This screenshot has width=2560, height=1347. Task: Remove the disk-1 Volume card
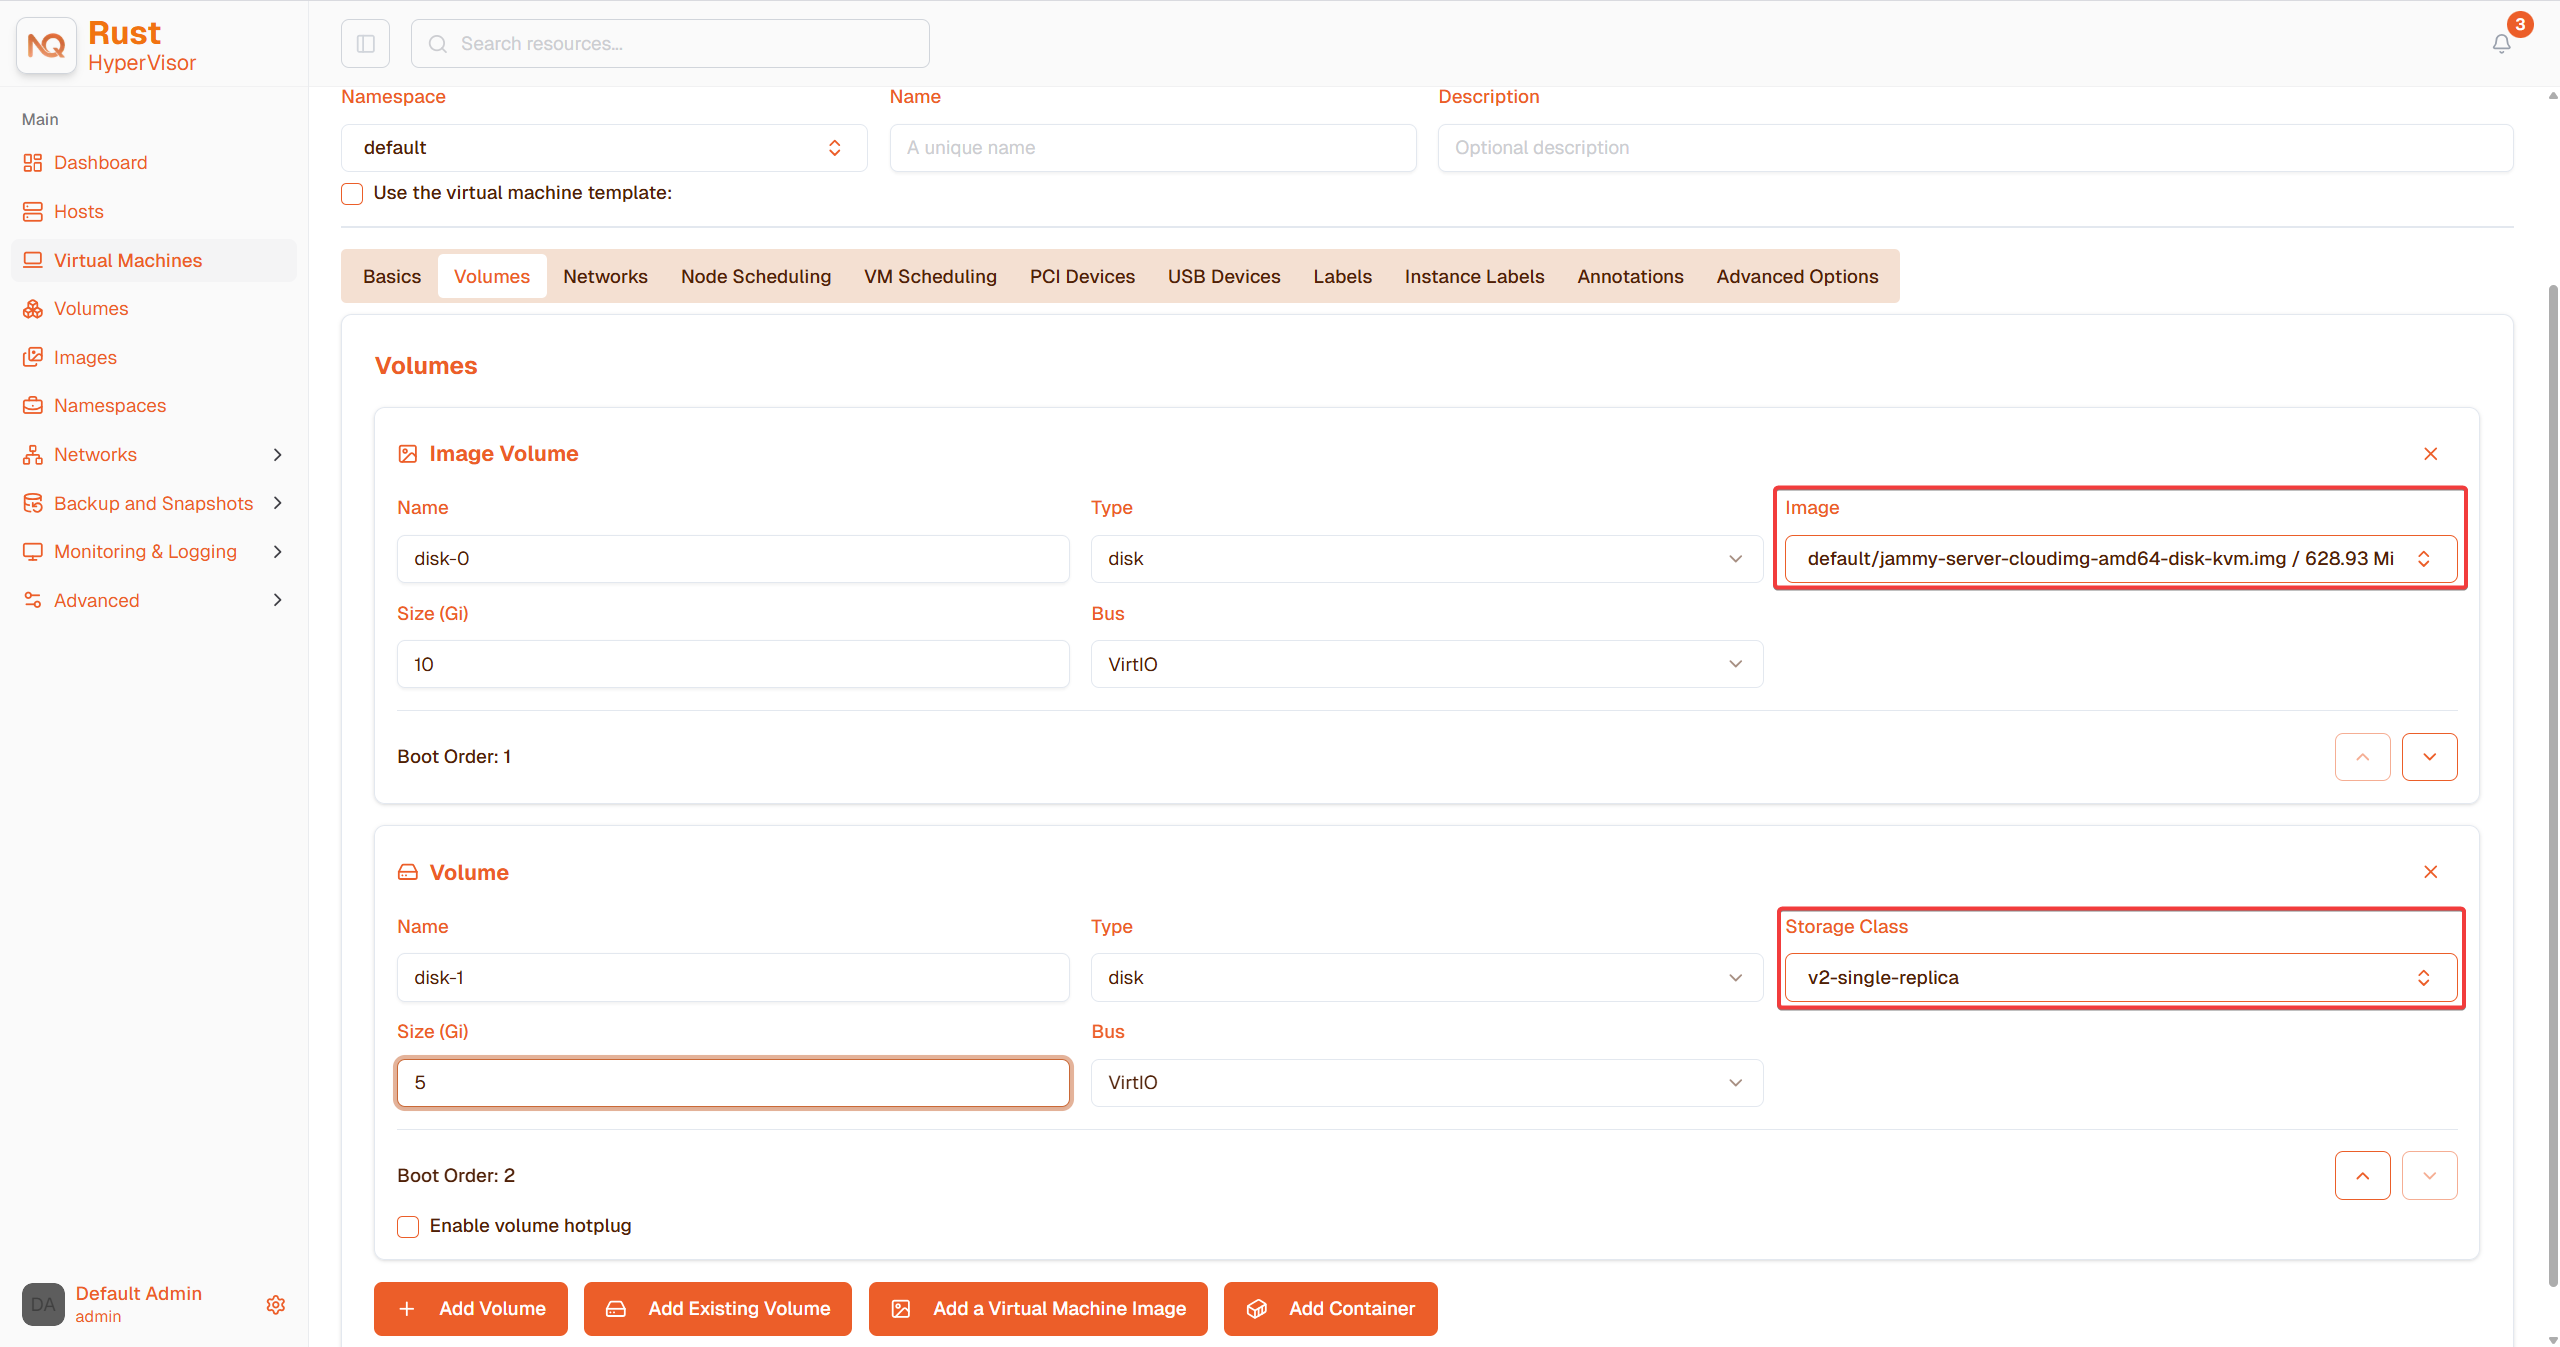coord(2430,872)
